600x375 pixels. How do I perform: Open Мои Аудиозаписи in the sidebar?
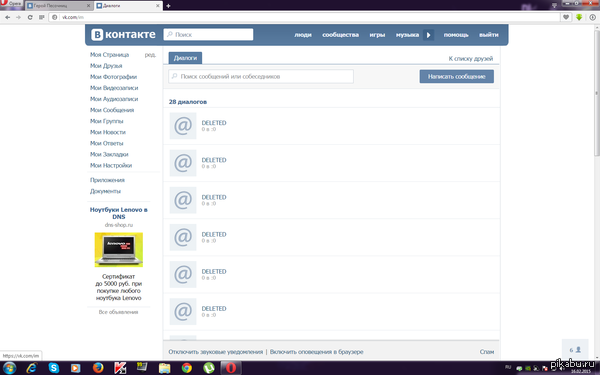pos(114,99)
